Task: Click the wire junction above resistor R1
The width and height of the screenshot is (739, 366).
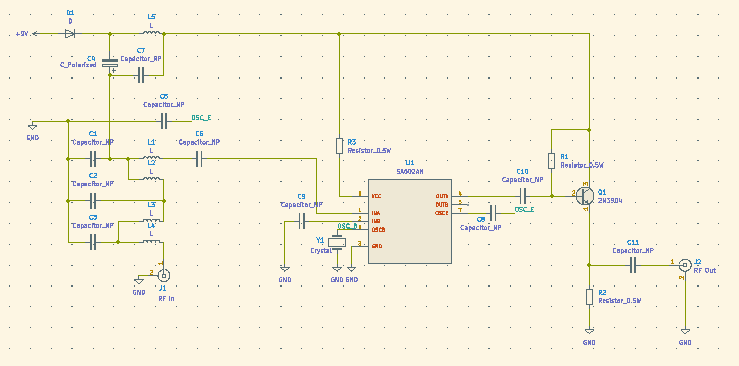Action: 589,130
